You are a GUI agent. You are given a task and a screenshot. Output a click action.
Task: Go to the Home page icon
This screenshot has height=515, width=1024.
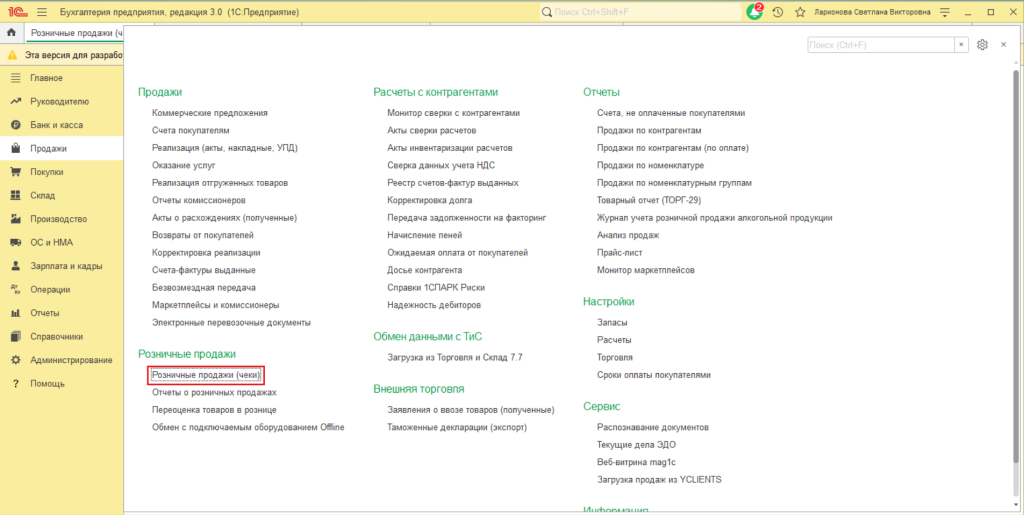click(11, 32)
